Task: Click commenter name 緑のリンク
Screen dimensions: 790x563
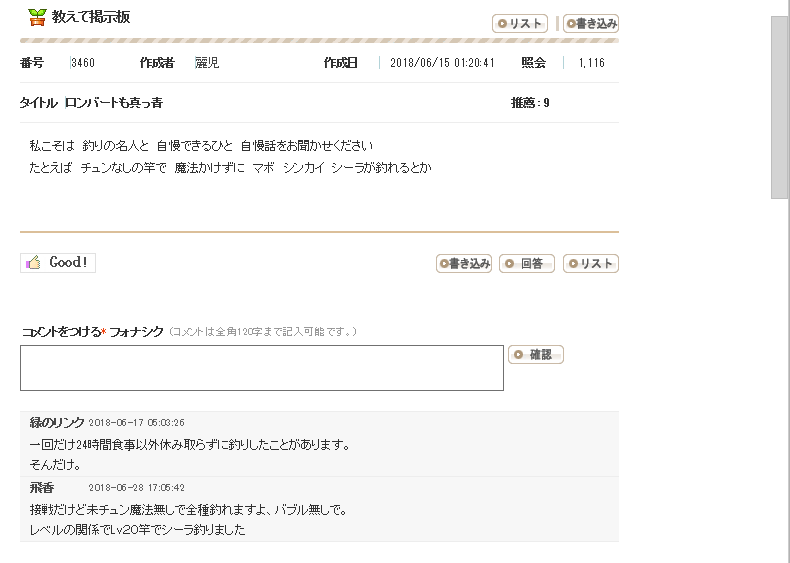Action: (57, 422)
